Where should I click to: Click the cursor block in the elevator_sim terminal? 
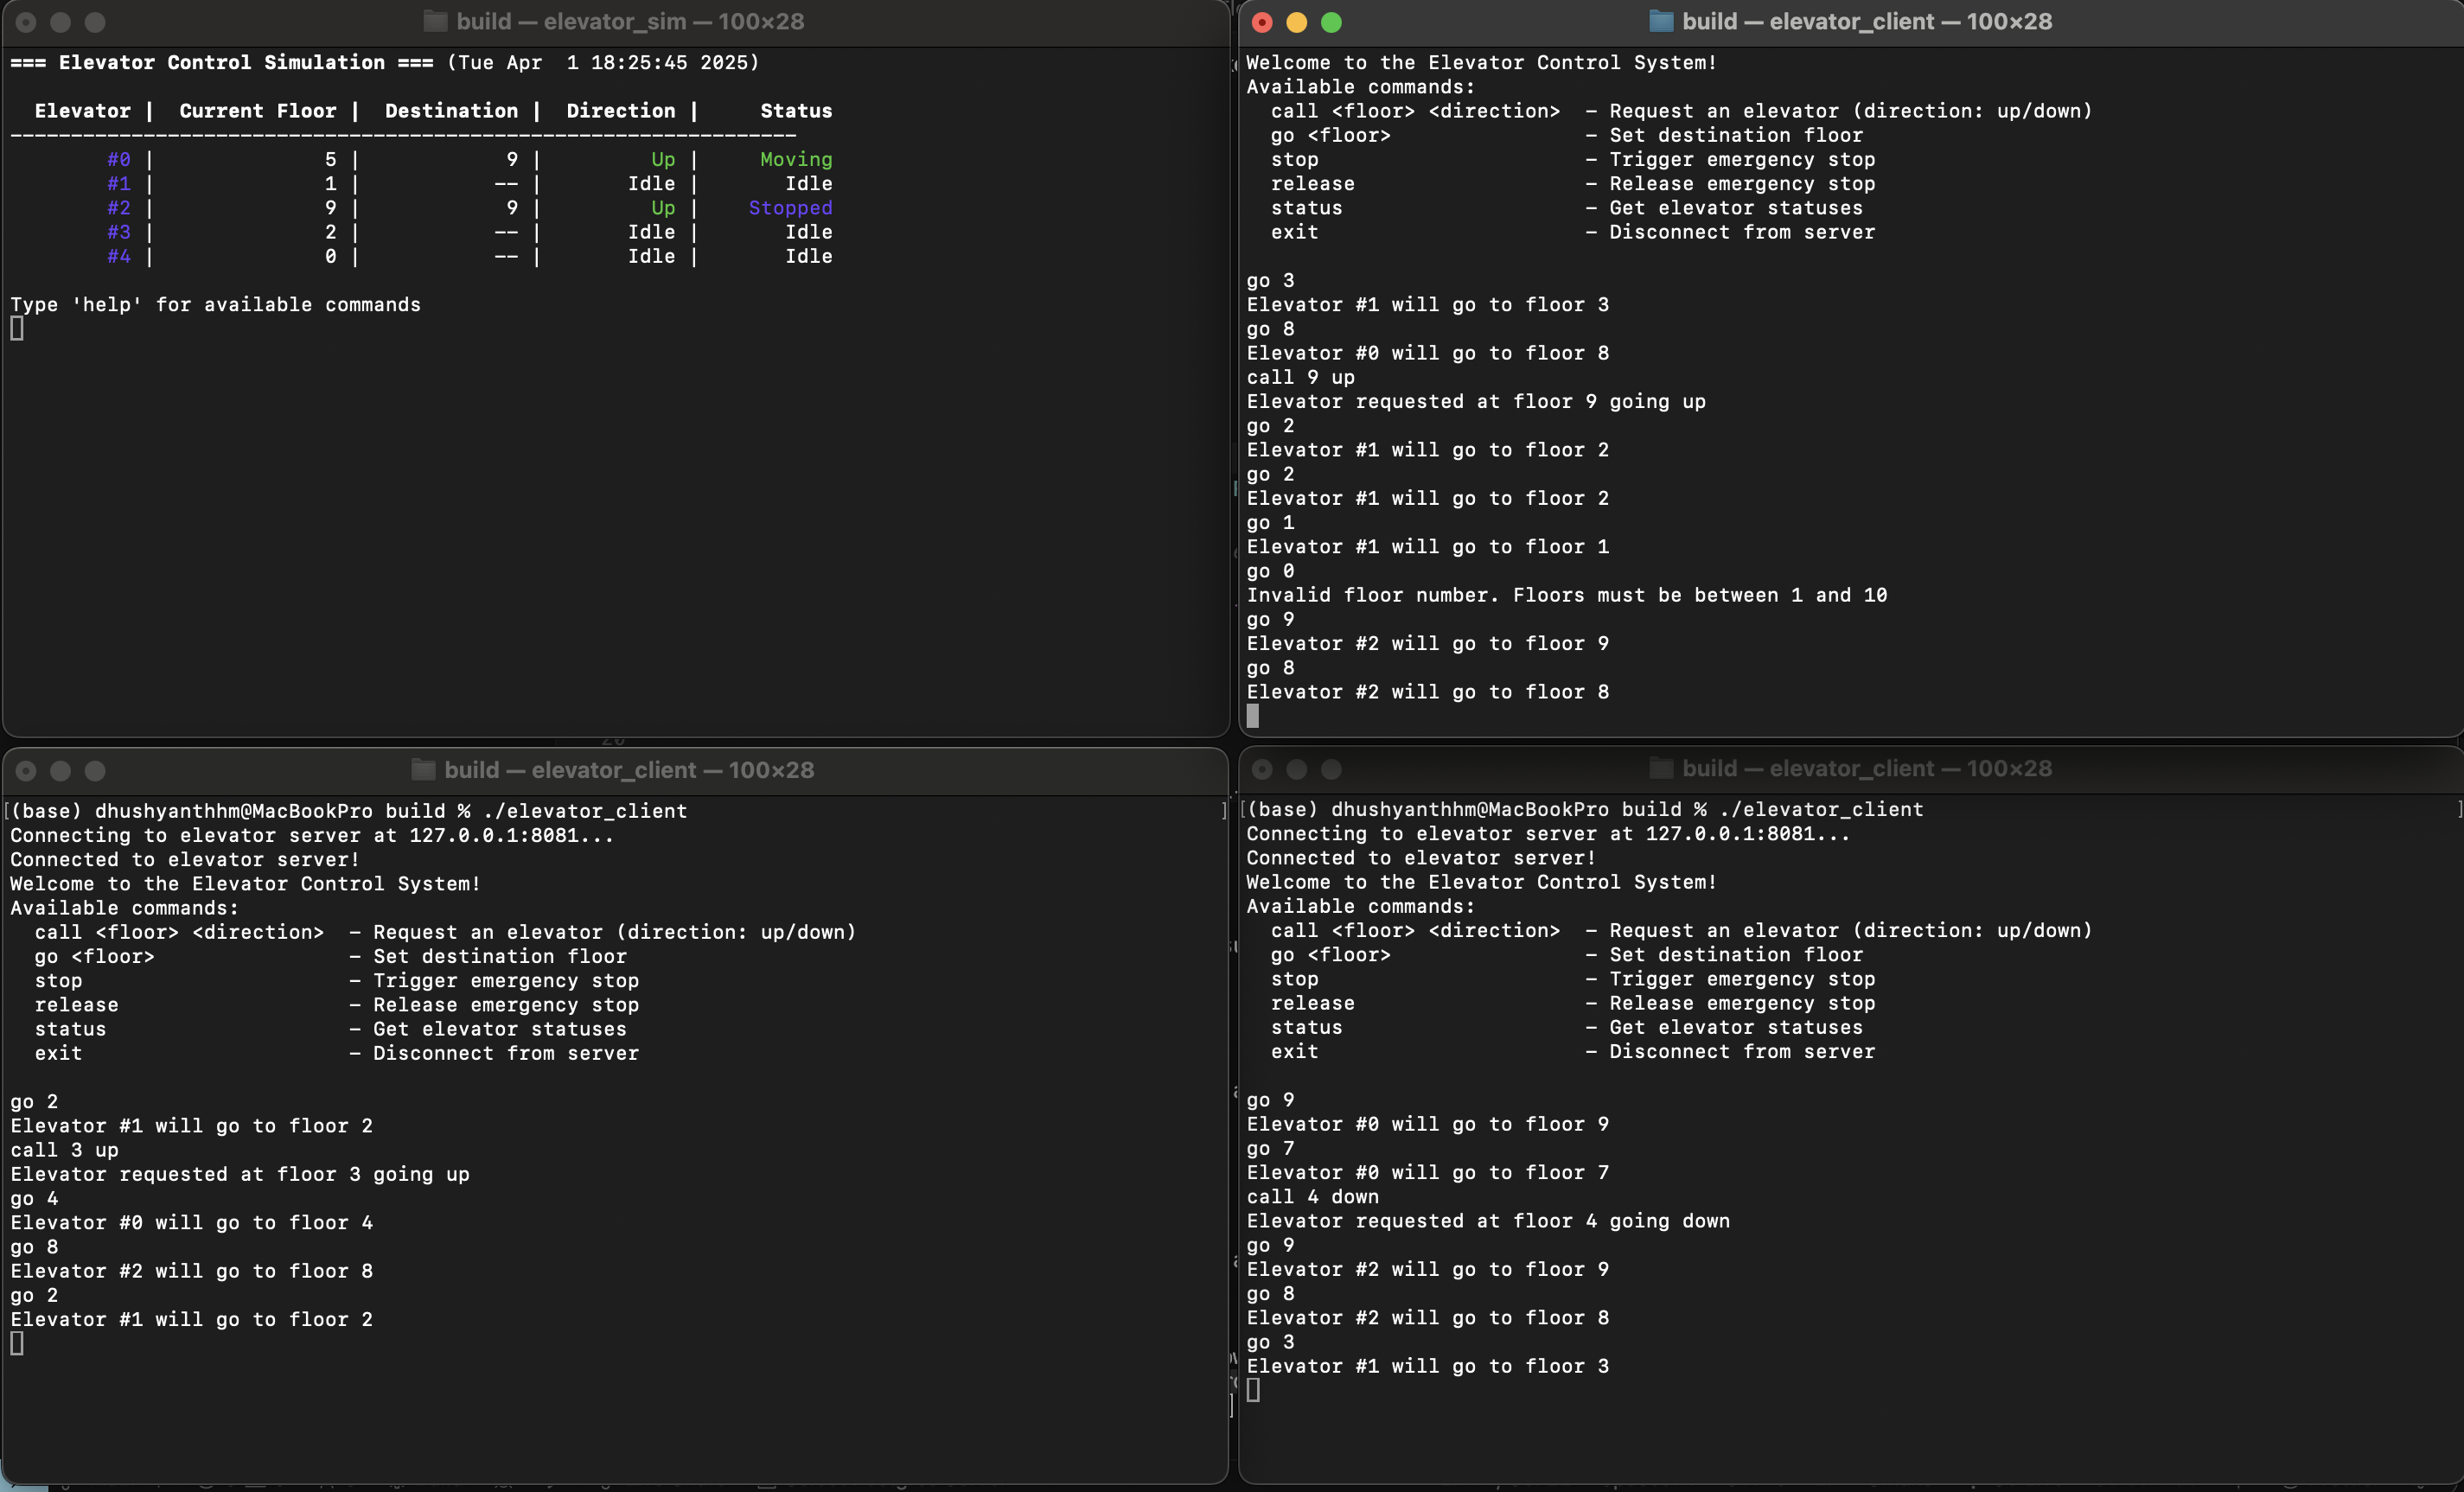17,328
